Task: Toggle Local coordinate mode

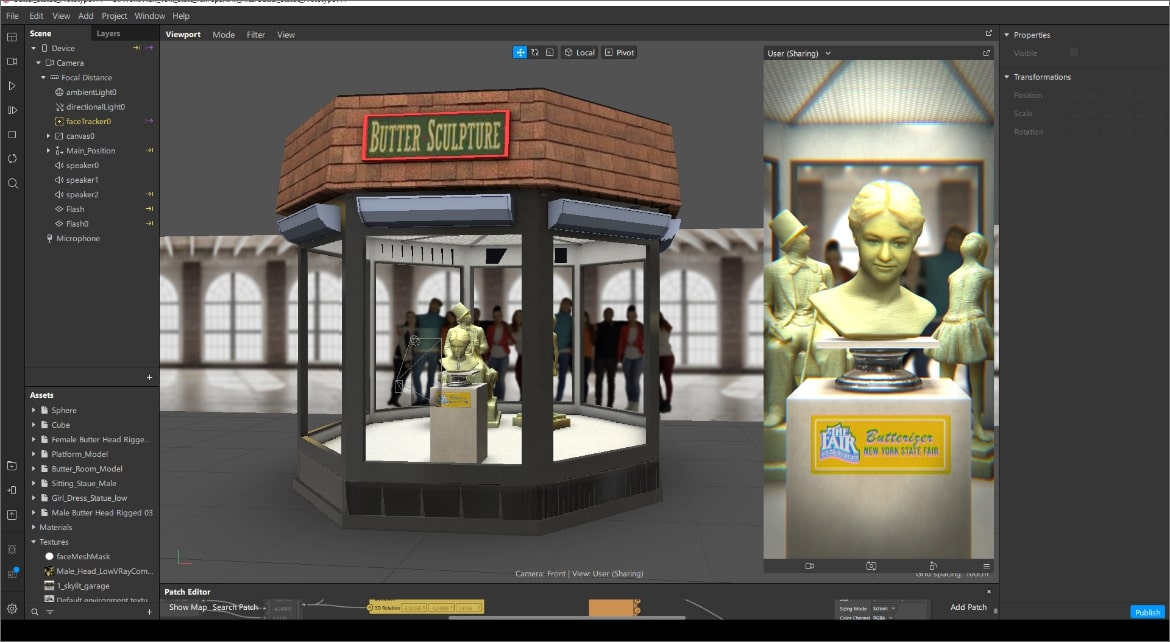Action: tap(580, 52)
